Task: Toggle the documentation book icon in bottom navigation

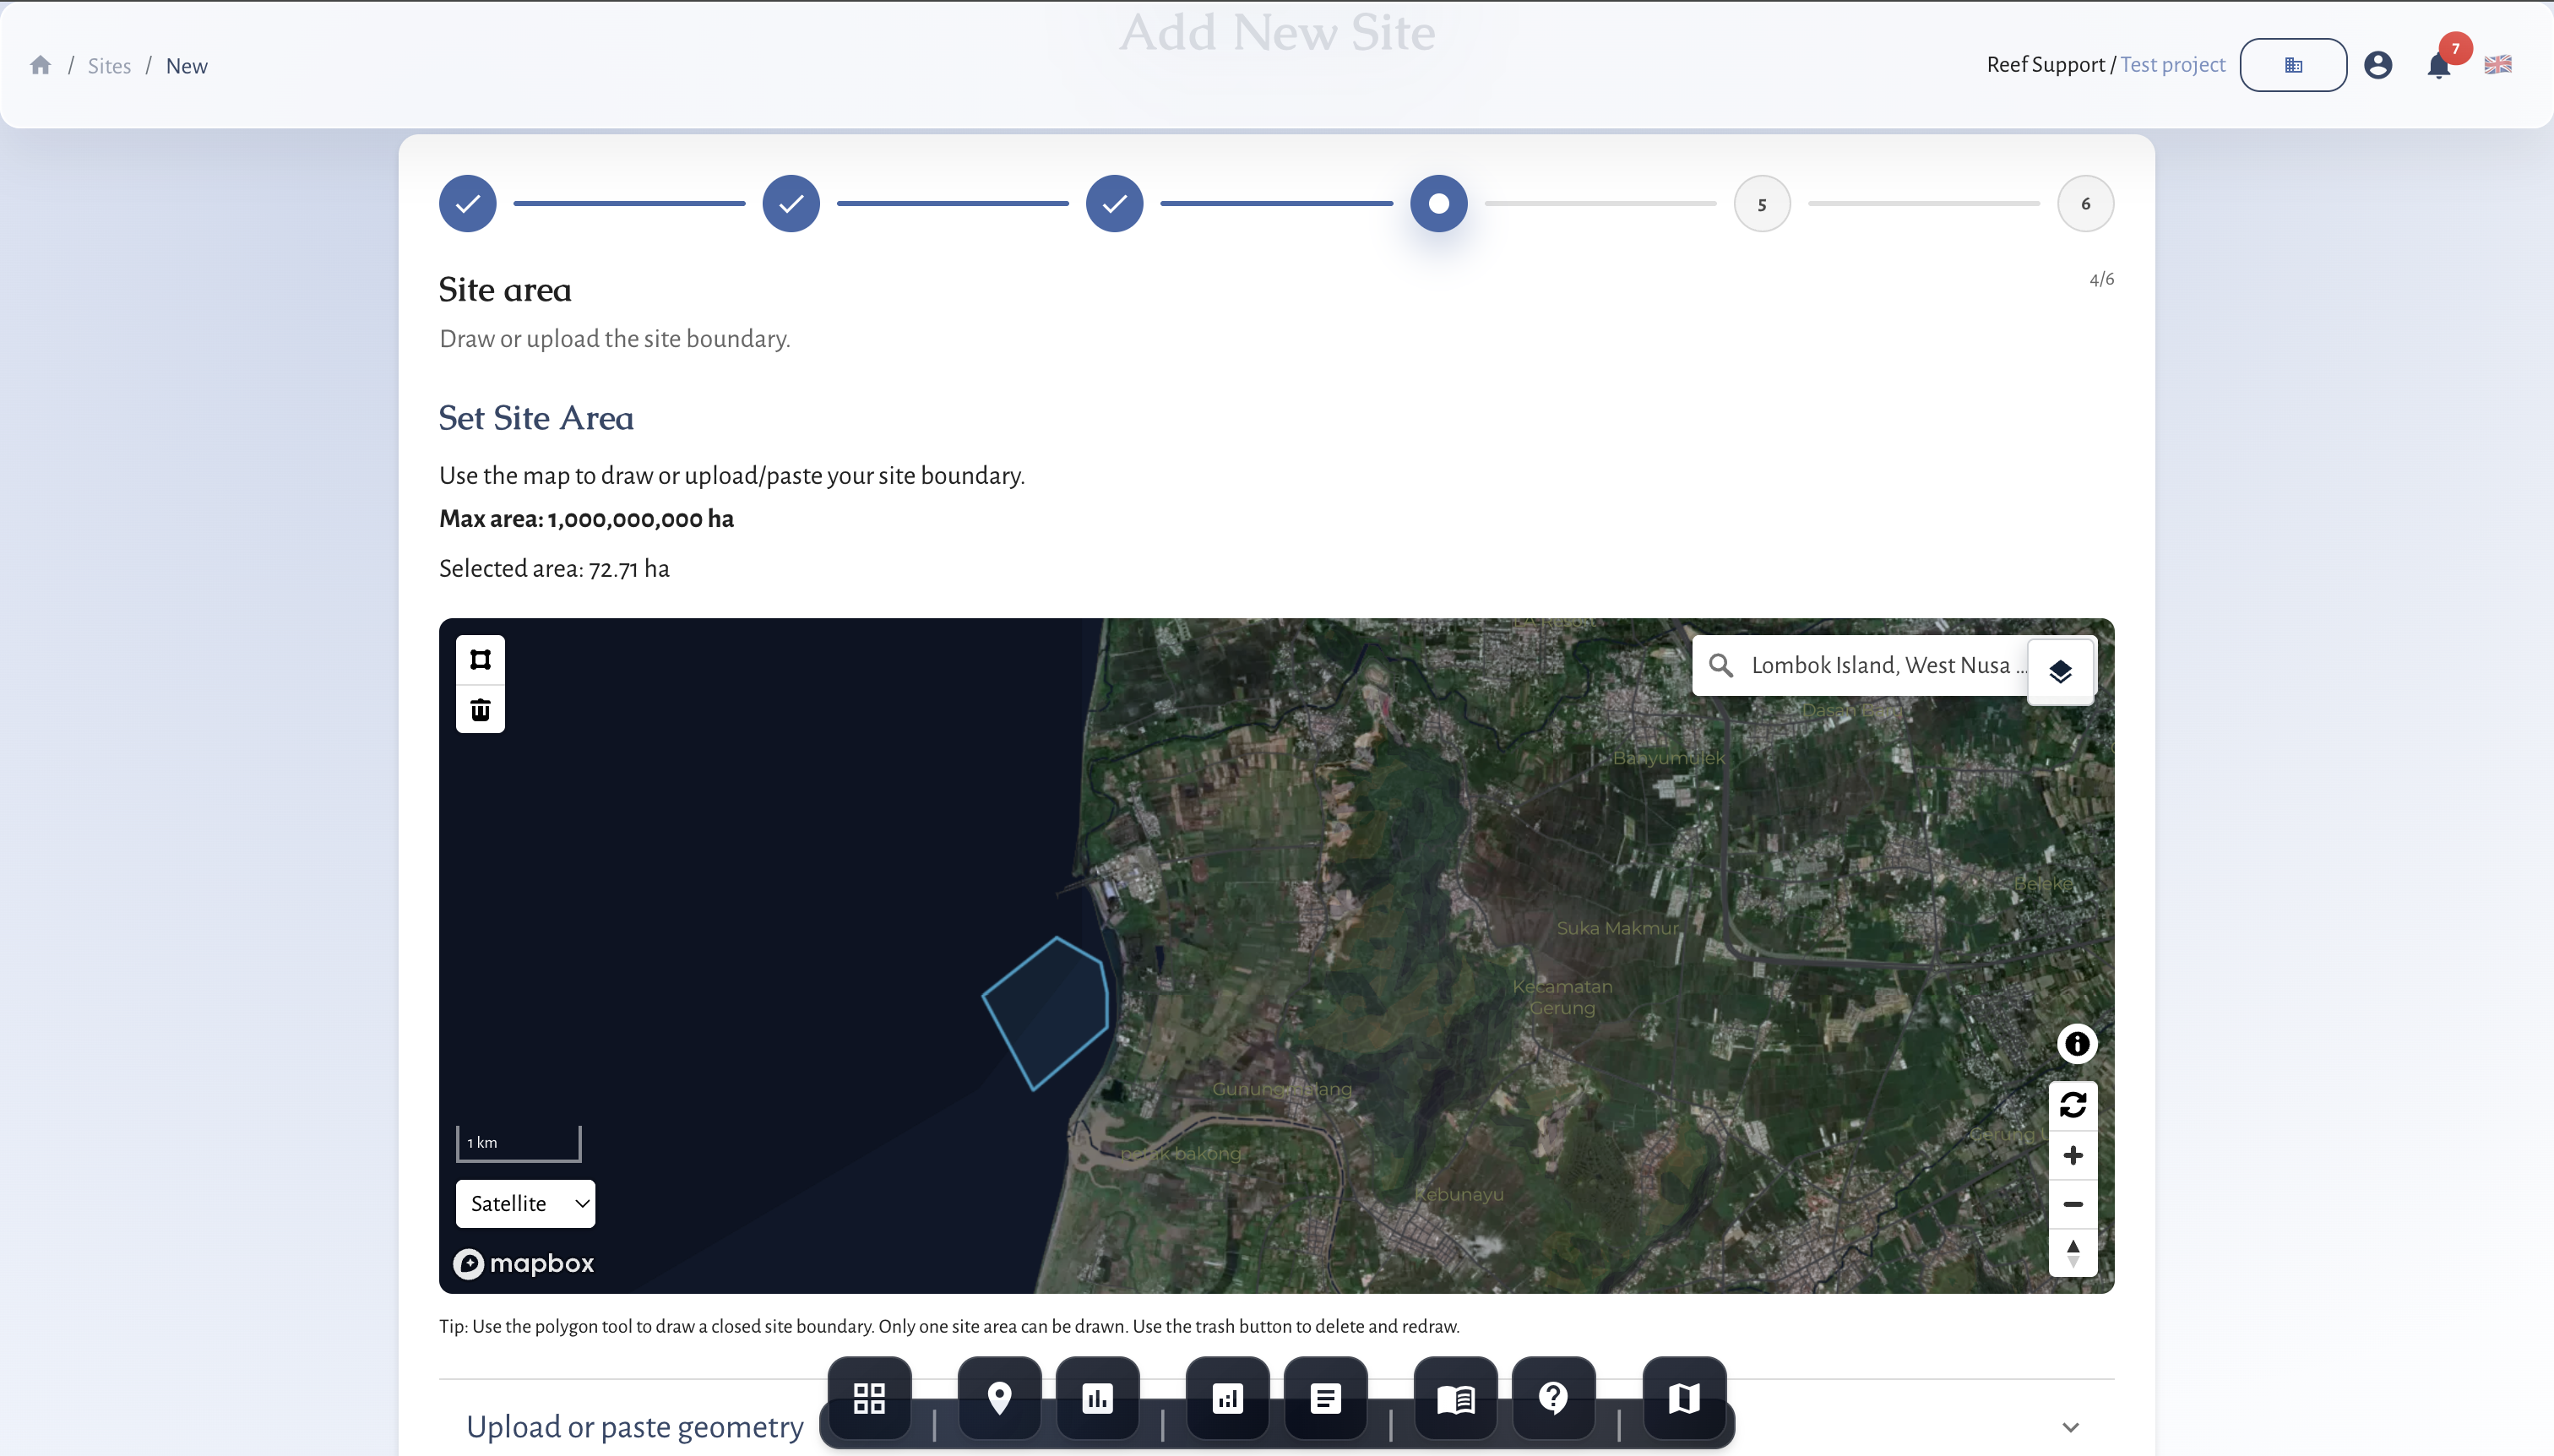Action: pos(1455,1397)
